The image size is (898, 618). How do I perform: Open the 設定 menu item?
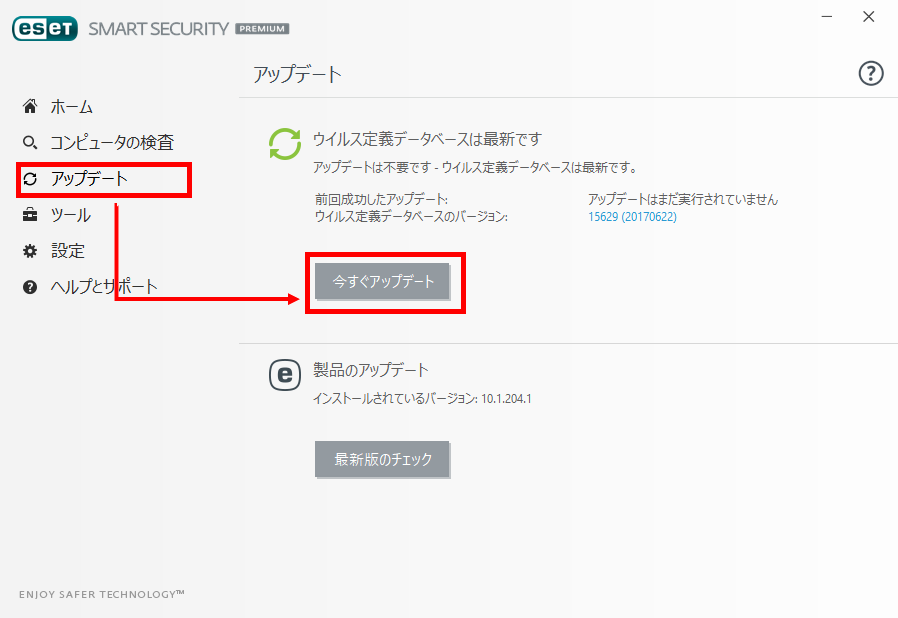[x=68, y=251]
